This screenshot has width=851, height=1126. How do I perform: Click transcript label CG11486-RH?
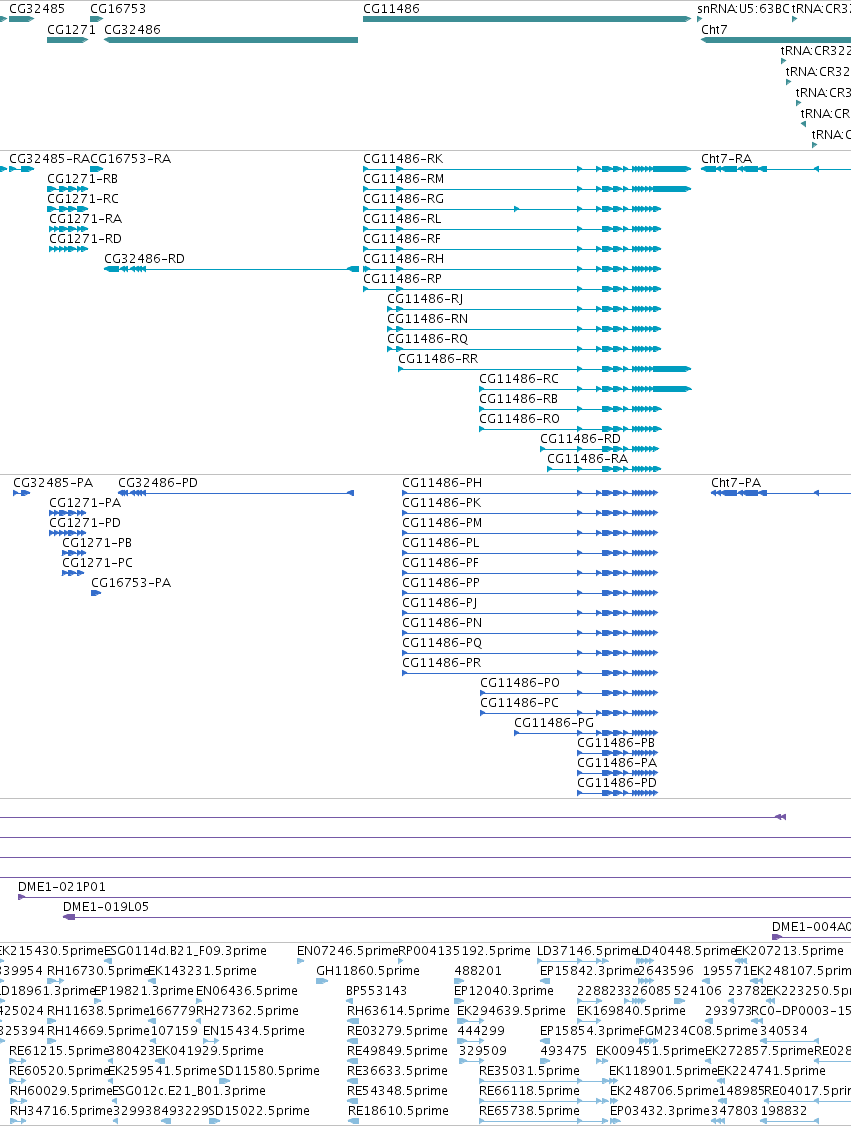[404, 259]
